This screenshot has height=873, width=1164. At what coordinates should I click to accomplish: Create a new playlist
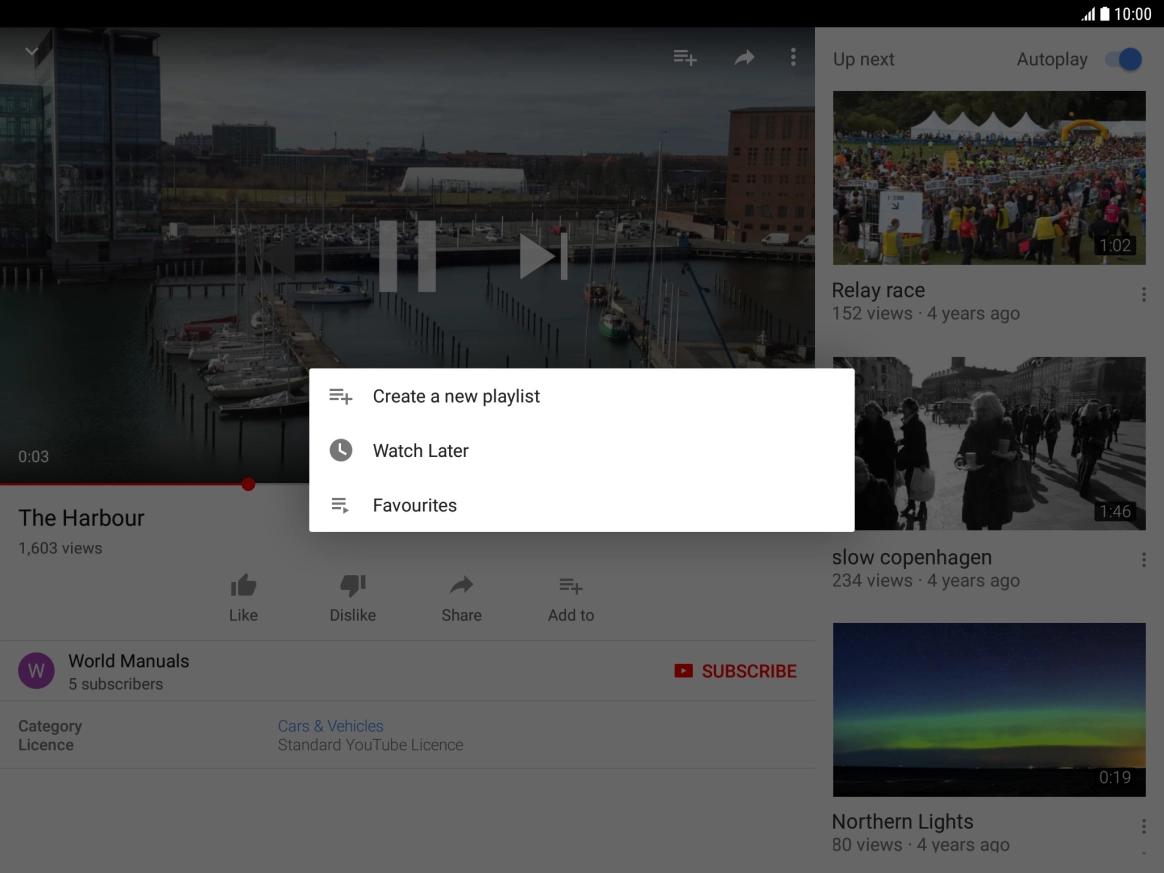click(455, 396)
